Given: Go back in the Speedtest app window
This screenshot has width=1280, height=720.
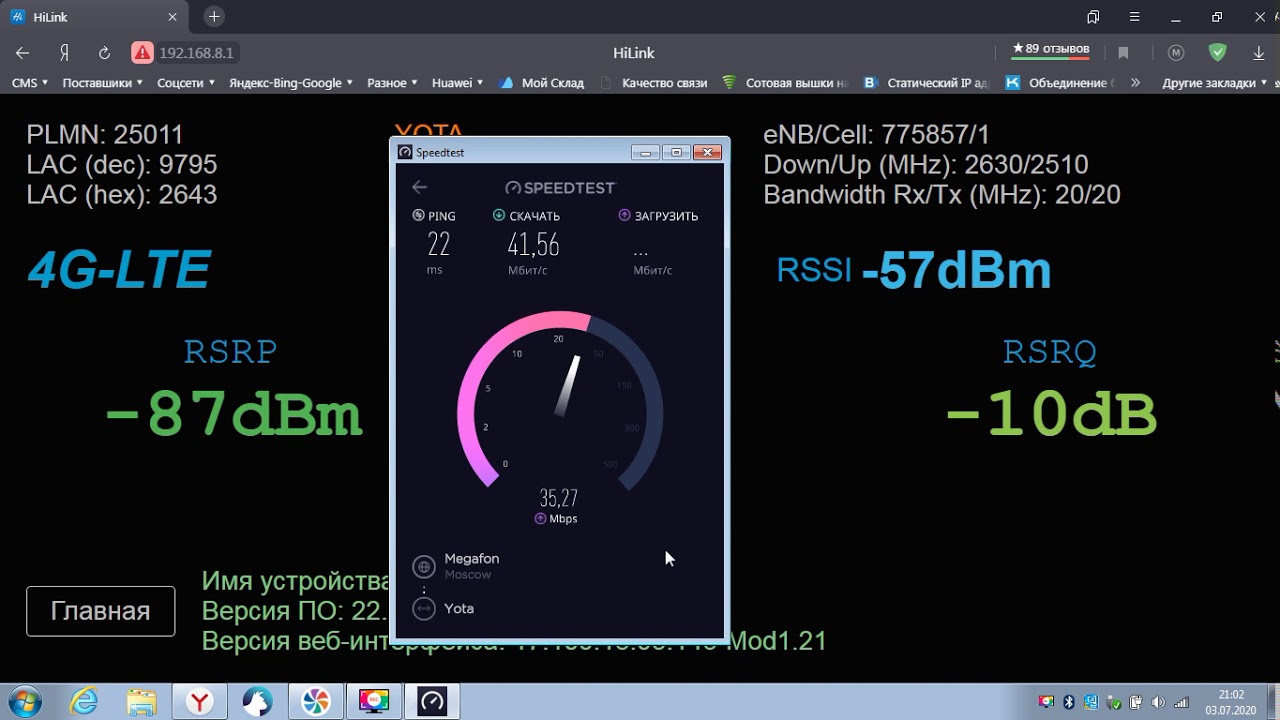Looking at the screenshot, I should click(419, 187).
